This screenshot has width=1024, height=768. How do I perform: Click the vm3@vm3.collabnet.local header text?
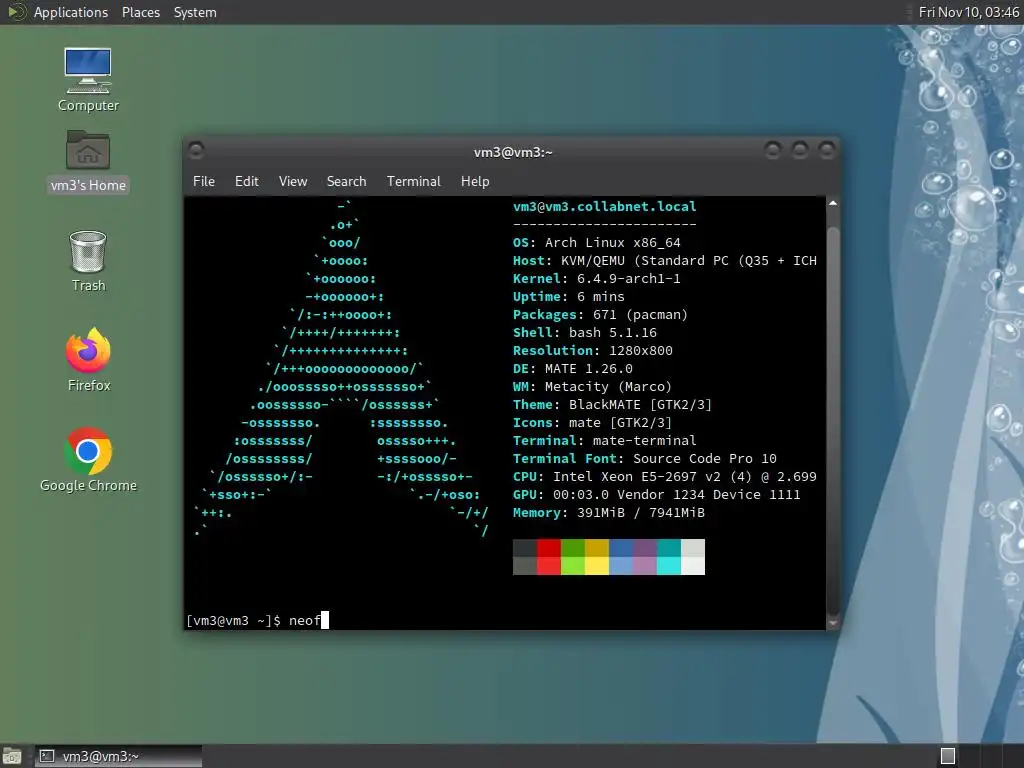(605, 206)
